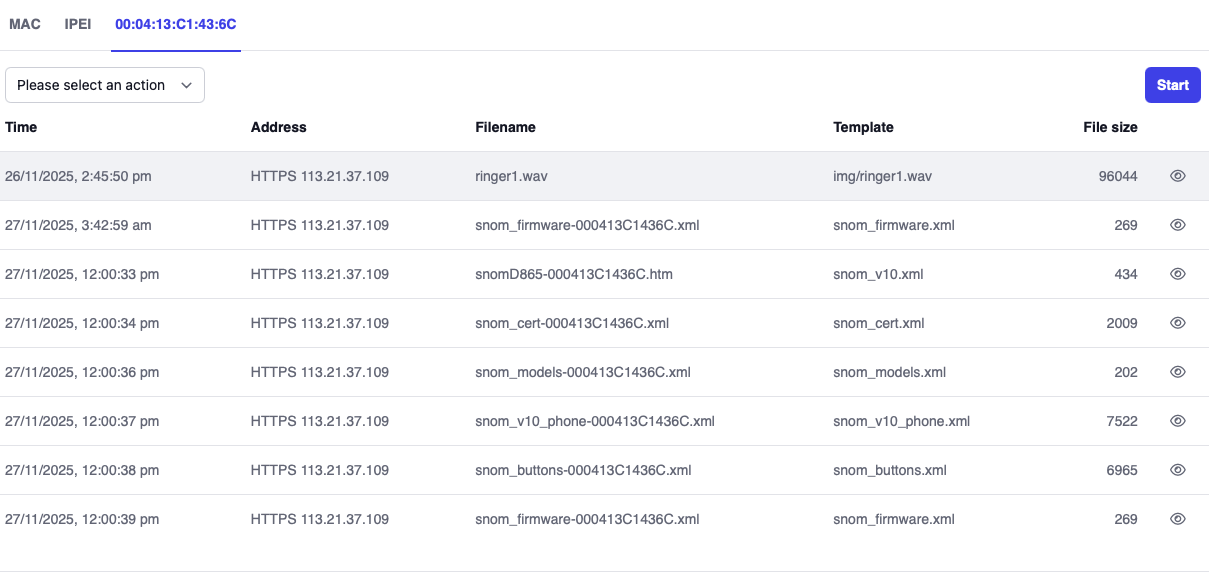
Task: Open eye icon for snom_buttons-000413C1436C.xml entry
Action: (1177, 470)
